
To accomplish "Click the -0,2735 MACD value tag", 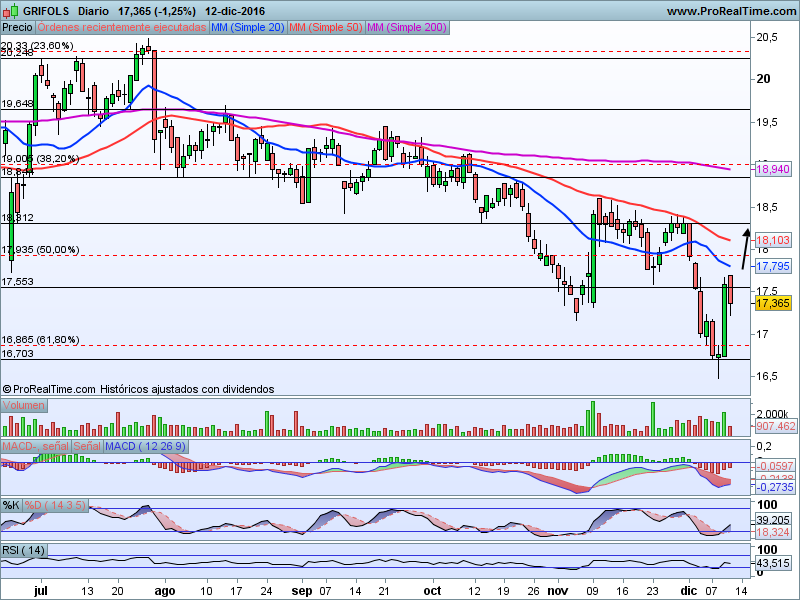I will [774, 487].
